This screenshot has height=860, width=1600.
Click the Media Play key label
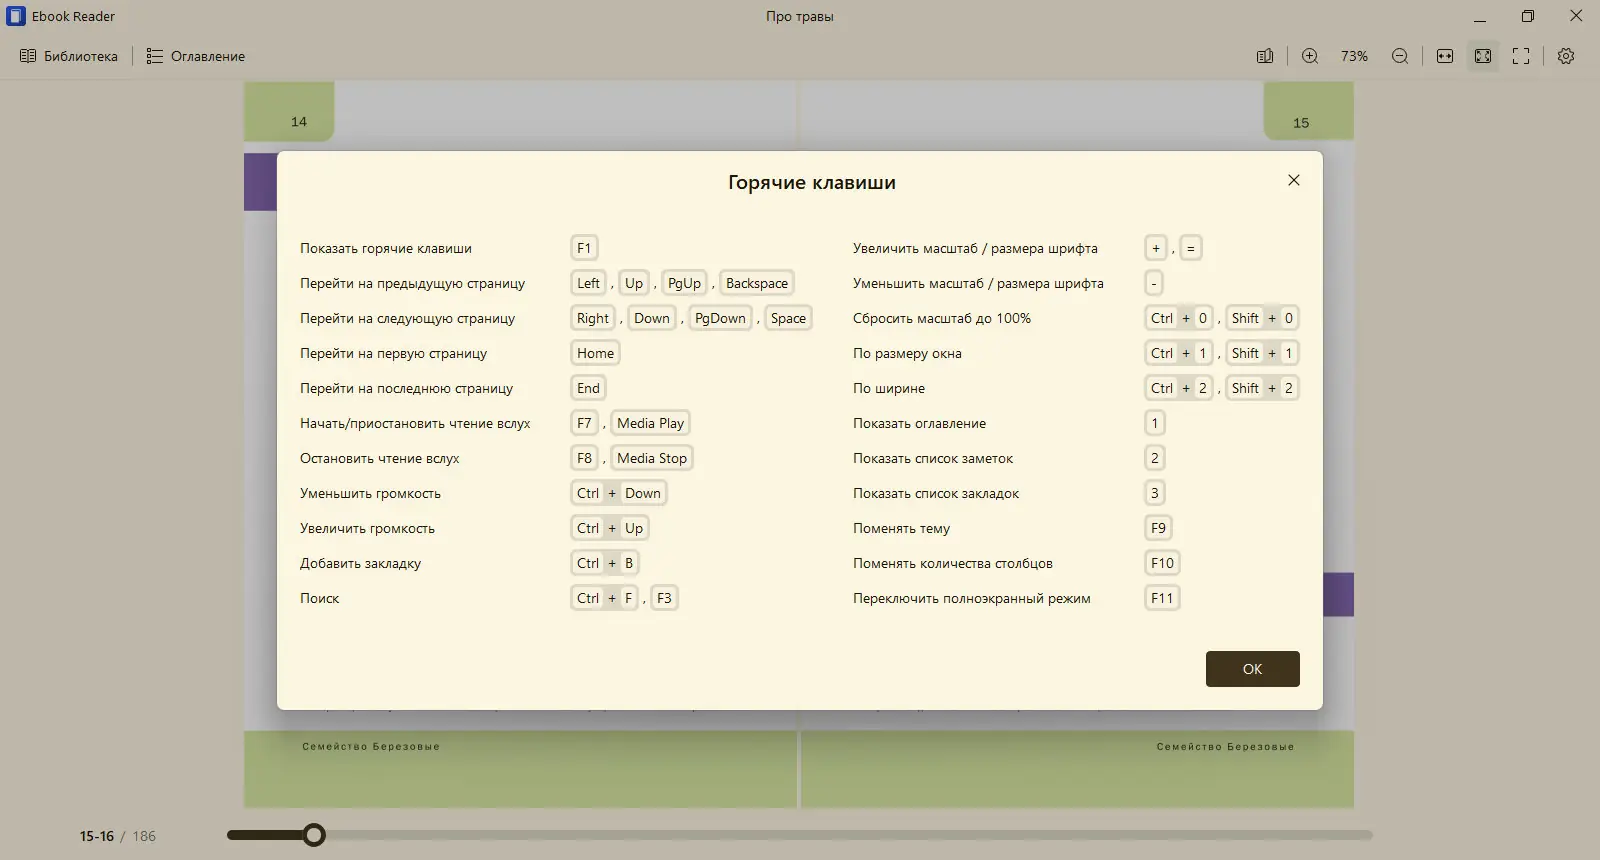[650, 423]
